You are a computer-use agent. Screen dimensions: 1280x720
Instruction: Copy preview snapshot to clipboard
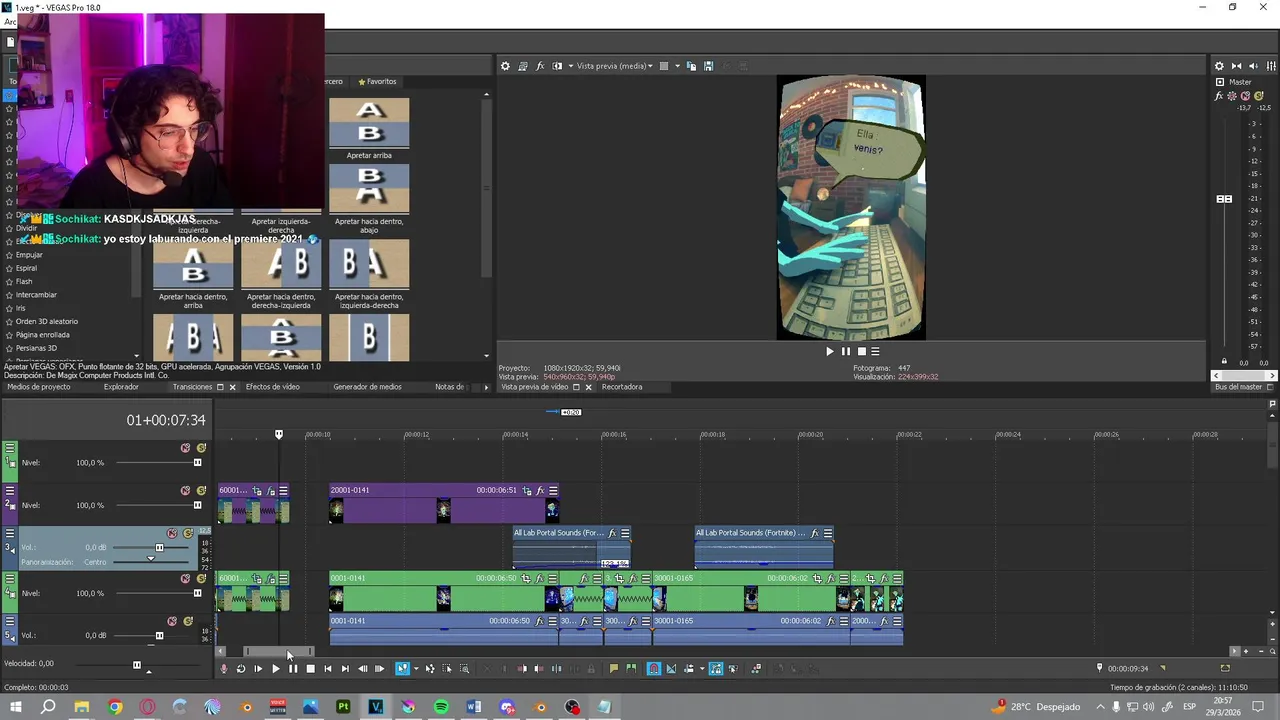click(x=691, y=66)
